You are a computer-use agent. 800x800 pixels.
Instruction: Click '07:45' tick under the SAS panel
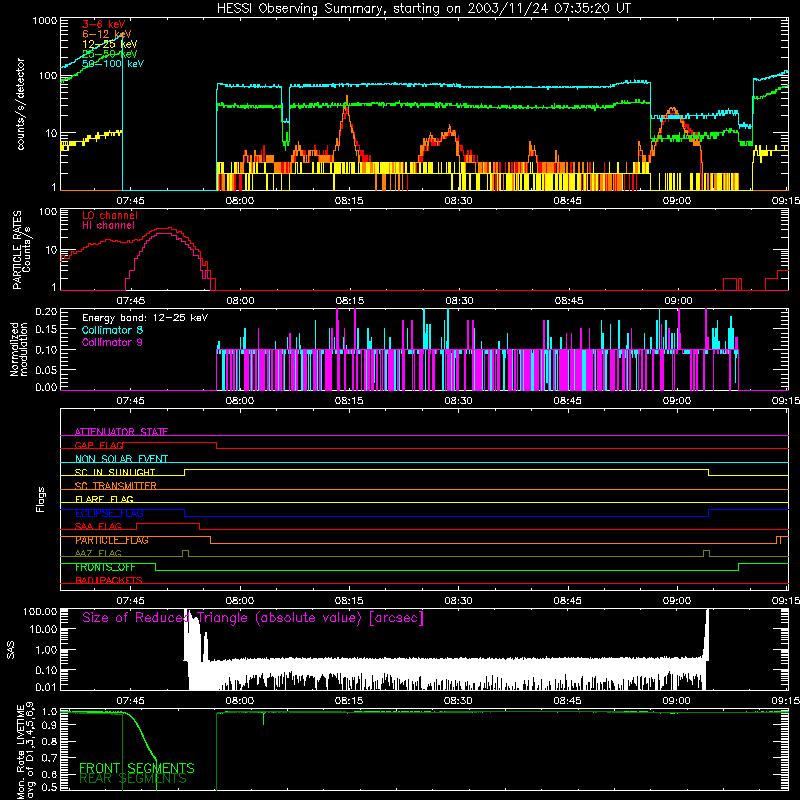coord(130,701)
